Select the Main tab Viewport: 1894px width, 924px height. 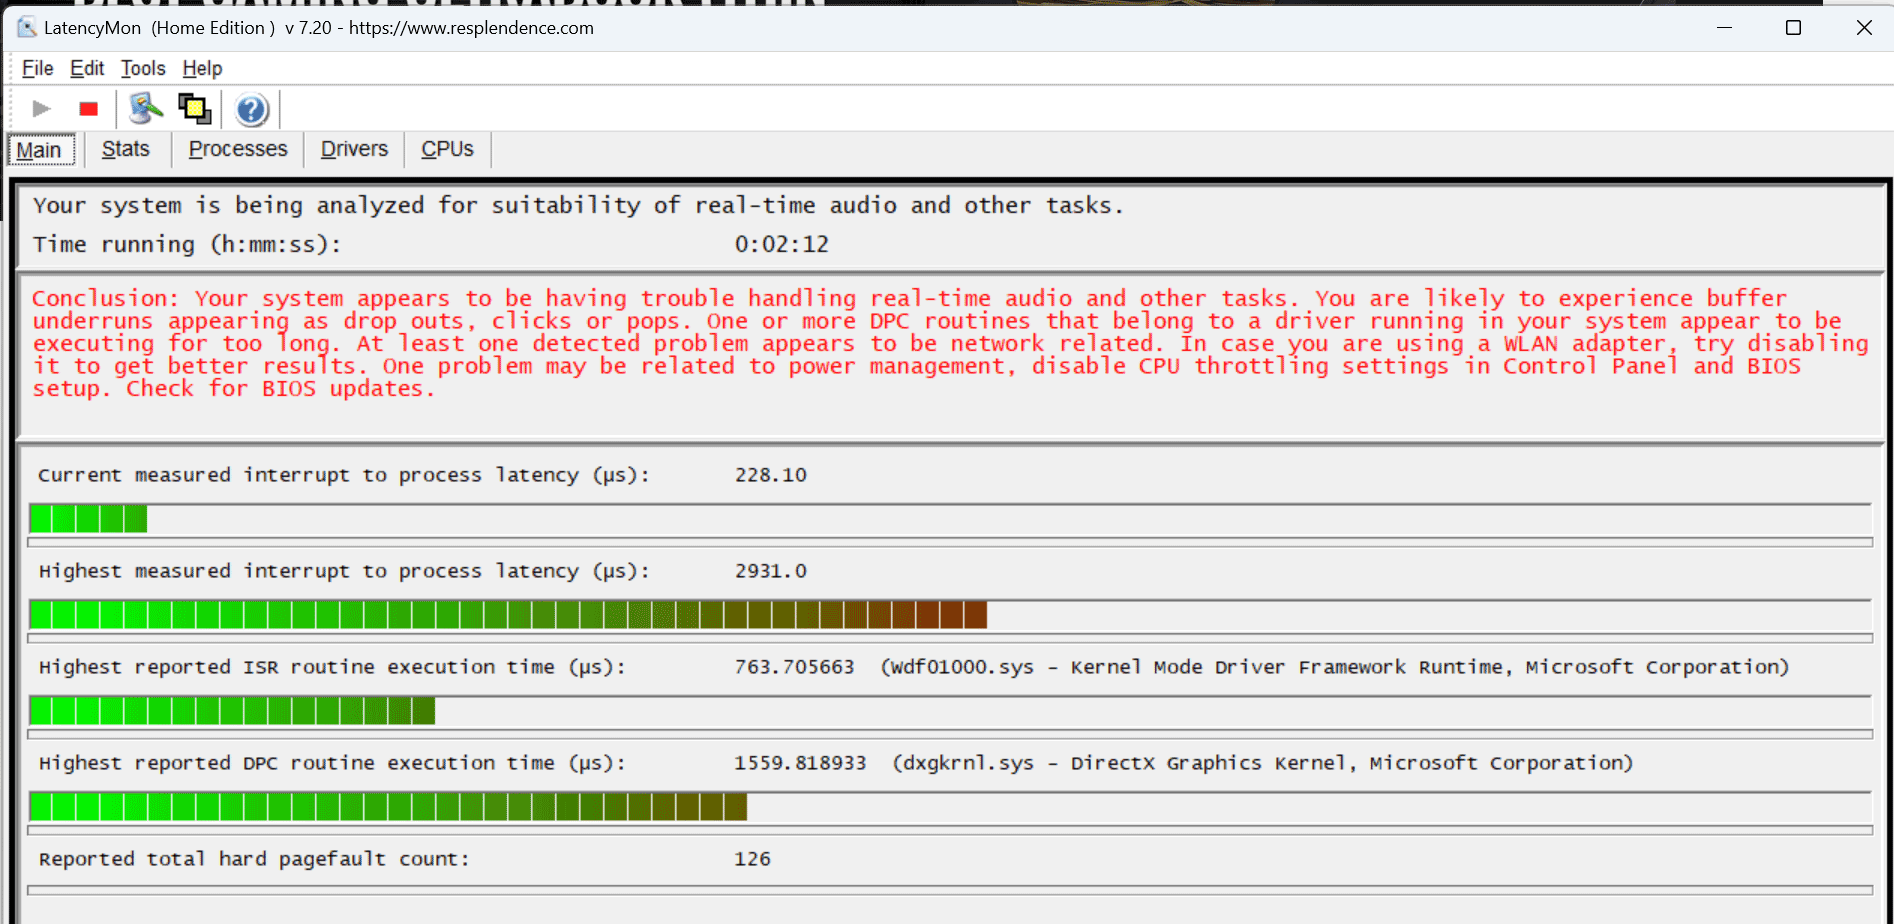pos(40,150)
